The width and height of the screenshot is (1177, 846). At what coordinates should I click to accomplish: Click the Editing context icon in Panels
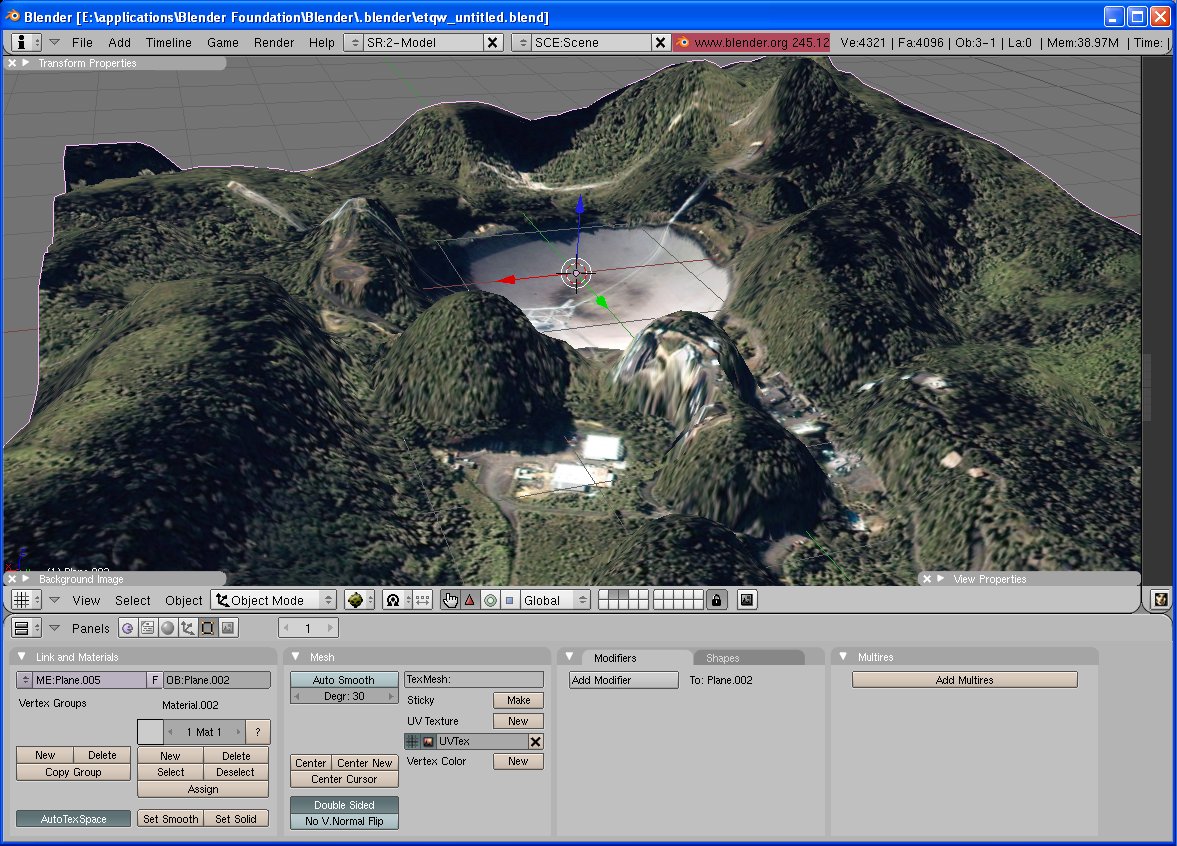pos(208,628)
